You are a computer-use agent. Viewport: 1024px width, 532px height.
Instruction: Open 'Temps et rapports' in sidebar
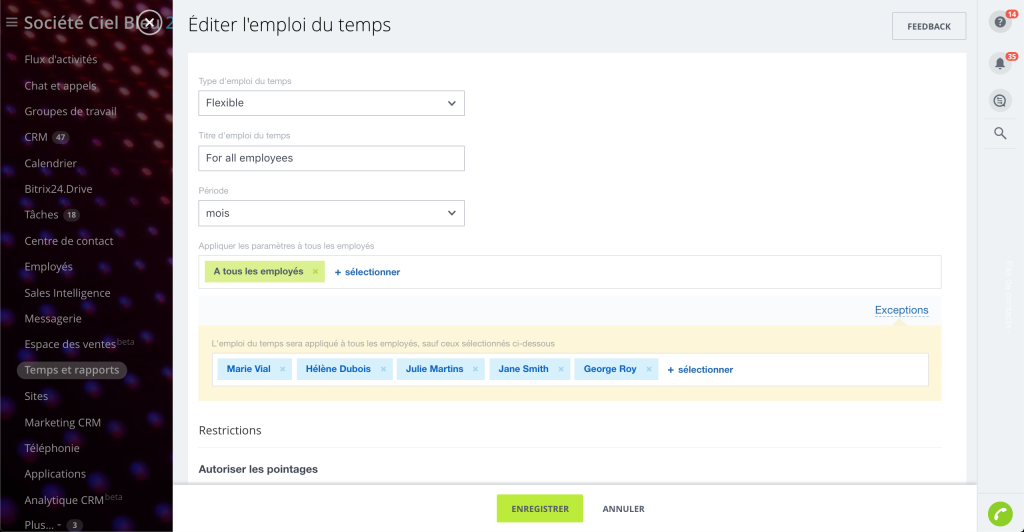click(72, 370)
